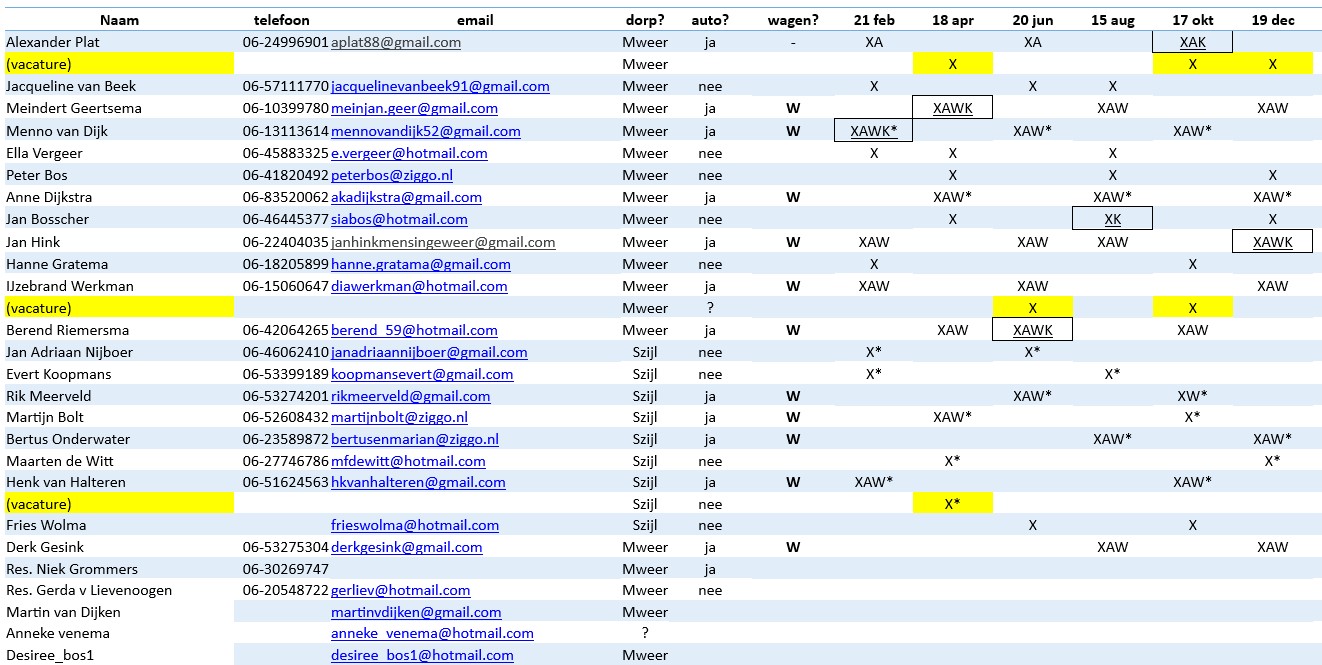Select the '21 feb' date header
The height and width of the screenshot is (665, 1322).
(873, 20)
